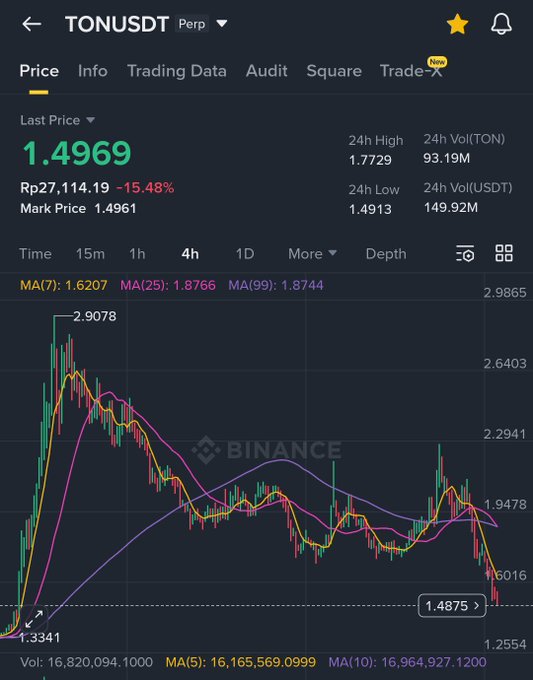This screenshot has height=680, width=533.
Task: Tap the 24h Vol(TON) value 93.19M
Action: (x=447, y=158)
